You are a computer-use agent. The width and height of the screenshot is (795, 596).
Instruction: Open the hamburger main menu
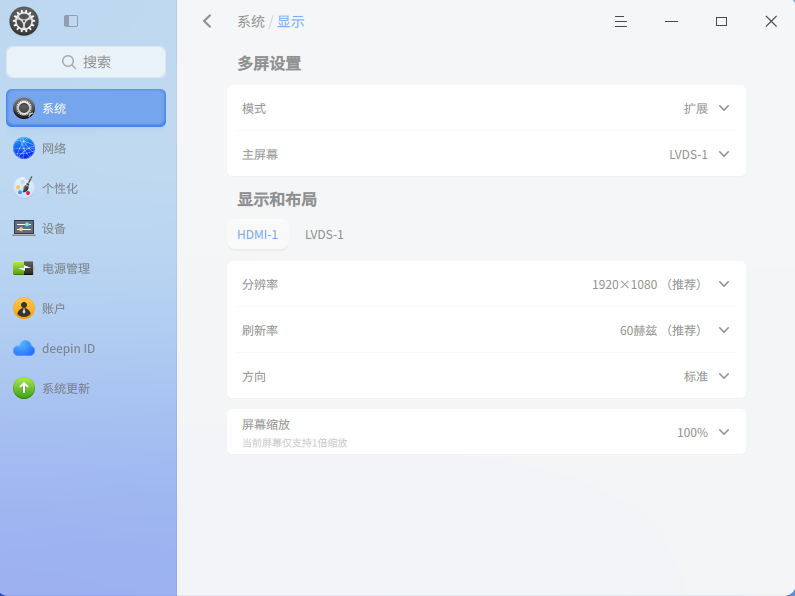(x=621, y=21)
